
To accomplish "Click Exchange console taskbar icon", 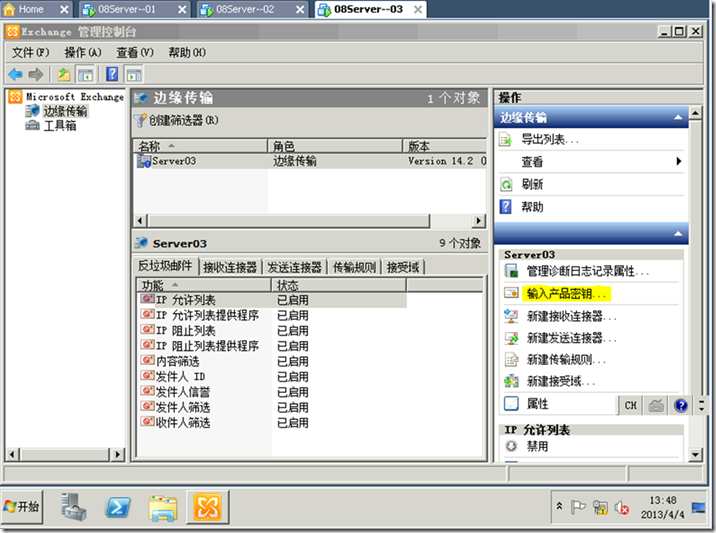I will point(208,507).
